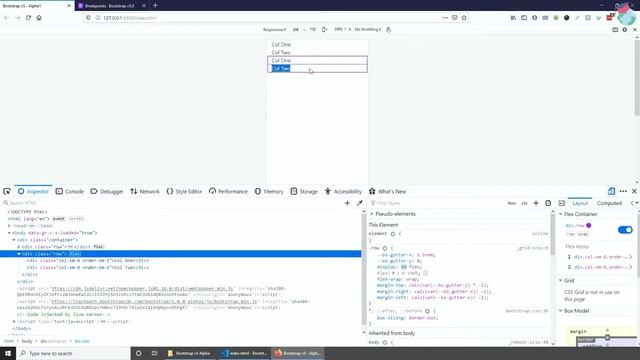This screenshot has height=360, width=640.
Task: Collapse the body element node
Action: click(x=9, y=233)
